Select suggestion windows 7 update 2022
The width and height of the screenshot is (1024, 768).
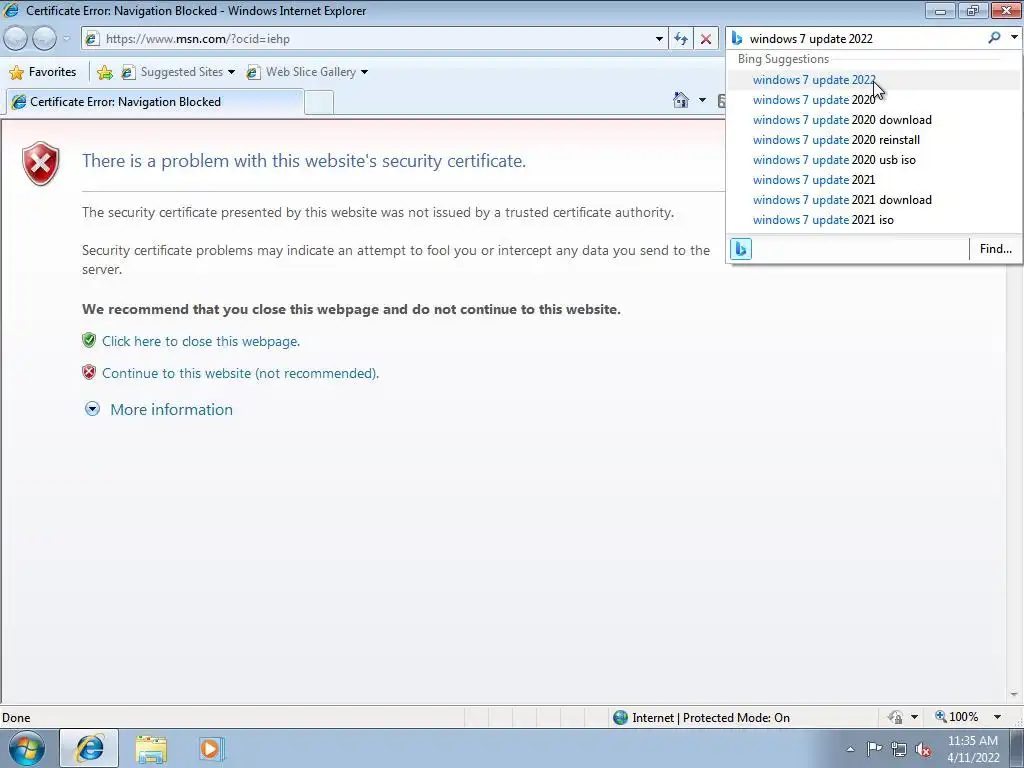pos(874,80)
